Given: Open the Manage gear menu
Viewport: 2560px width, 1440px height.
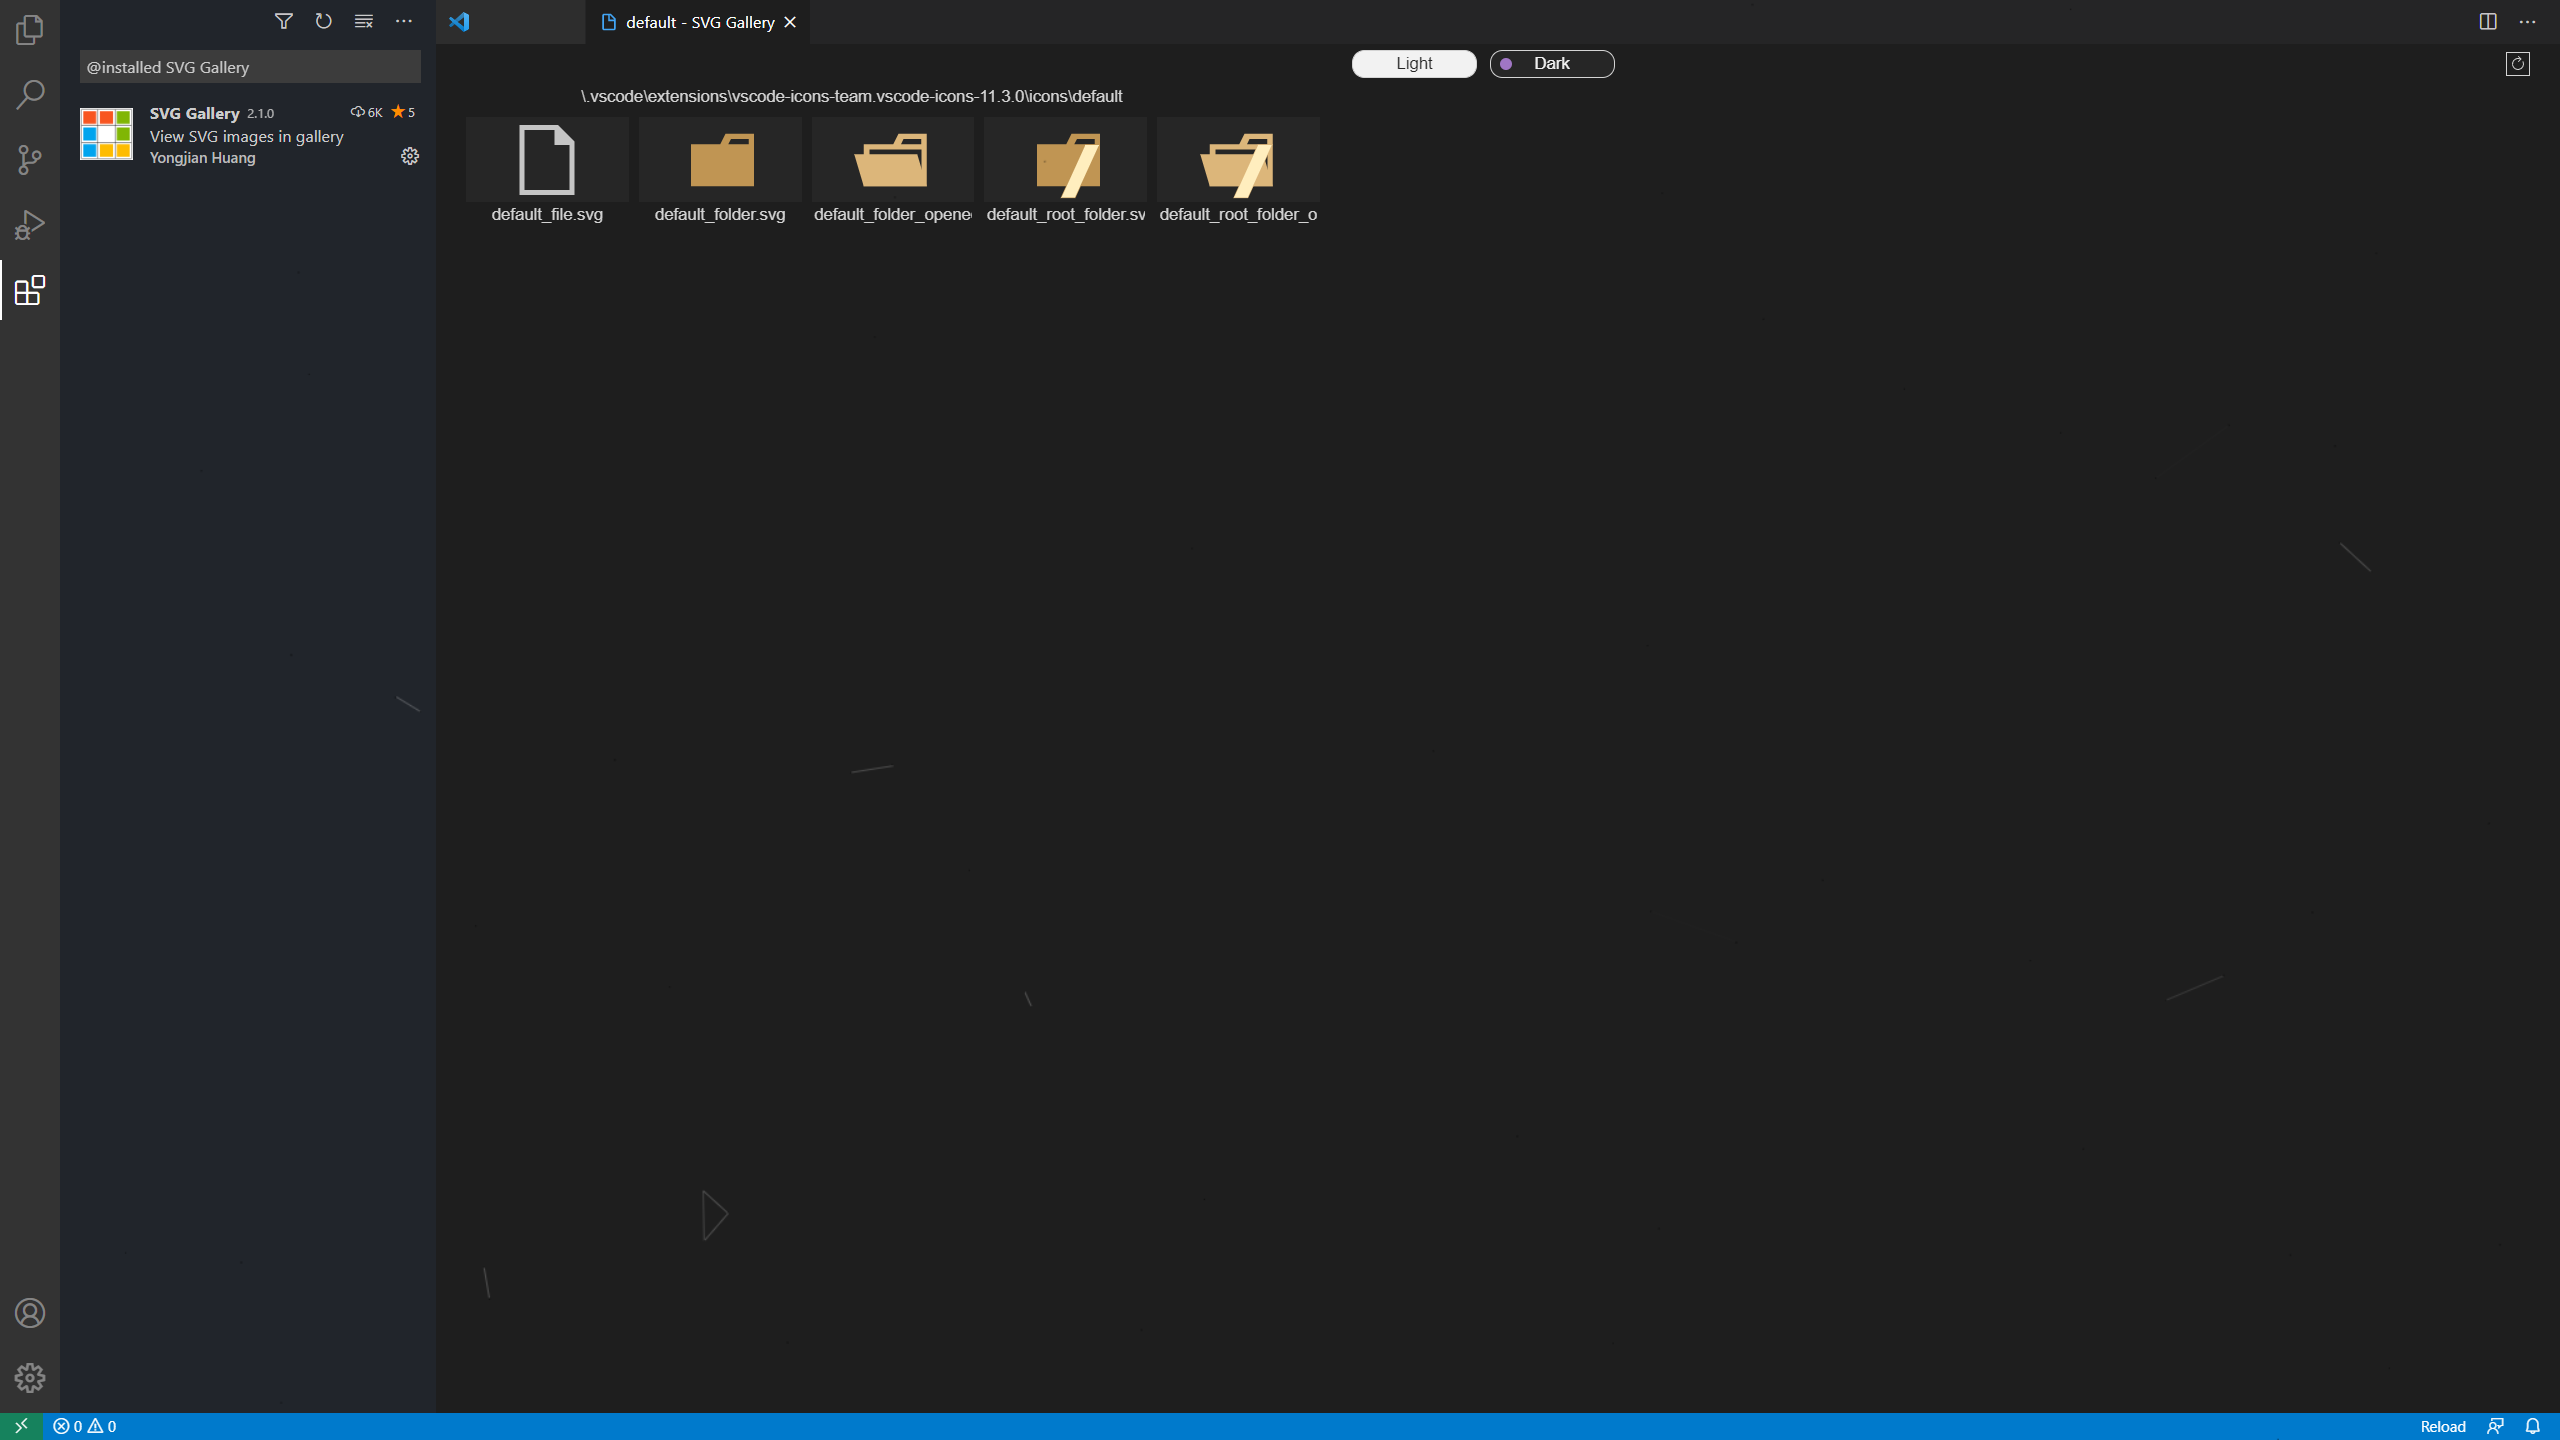Looking at the screenshot, I should pyautogui.click(x=30, y=1378).
